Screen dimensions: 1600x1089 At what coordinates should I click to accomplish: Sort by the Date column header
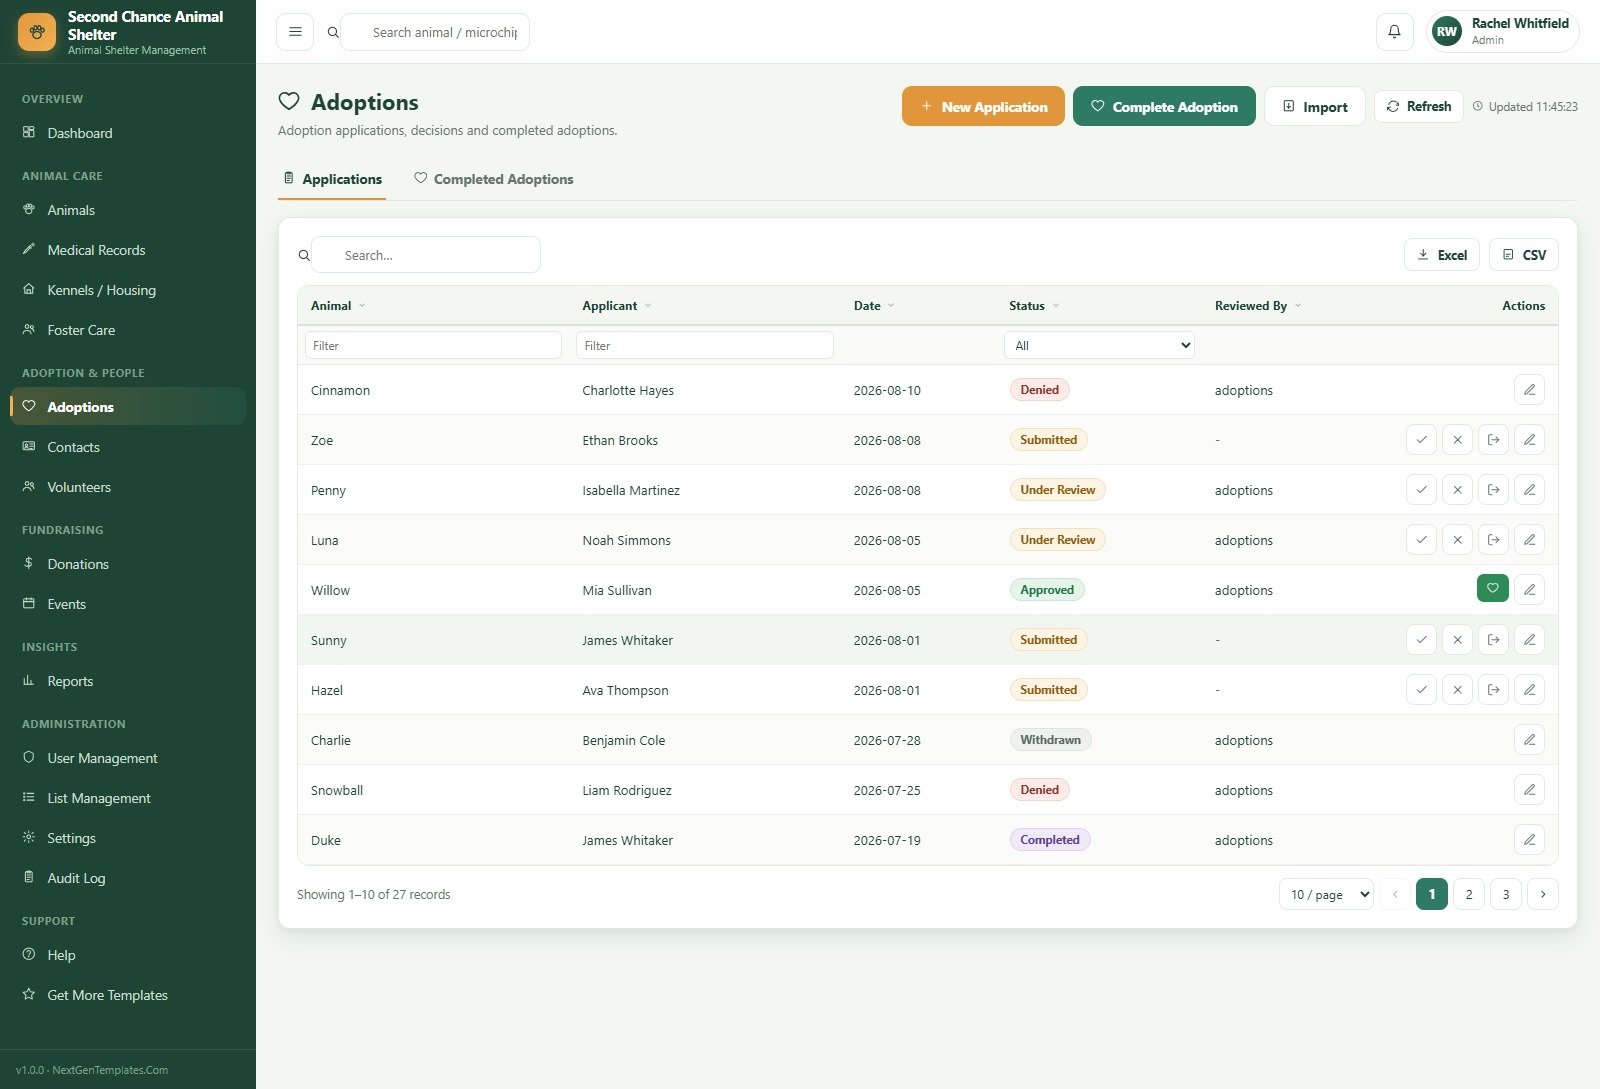click(874, 306)
